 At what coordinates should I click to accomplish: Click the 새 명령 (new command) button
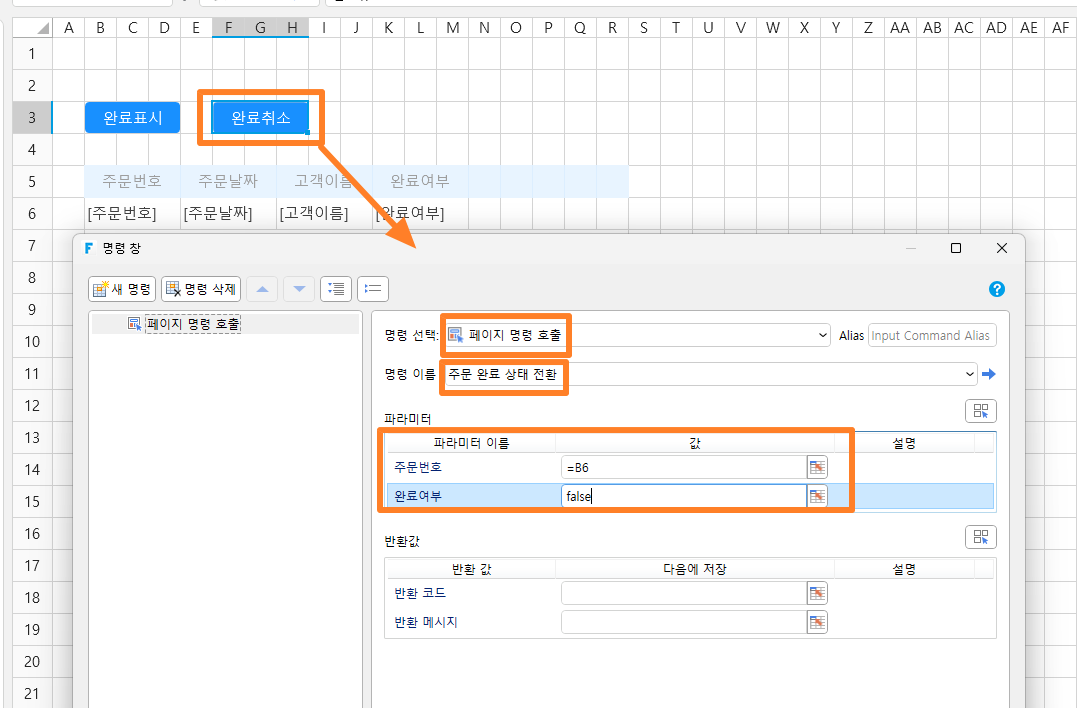coord(122,289)
